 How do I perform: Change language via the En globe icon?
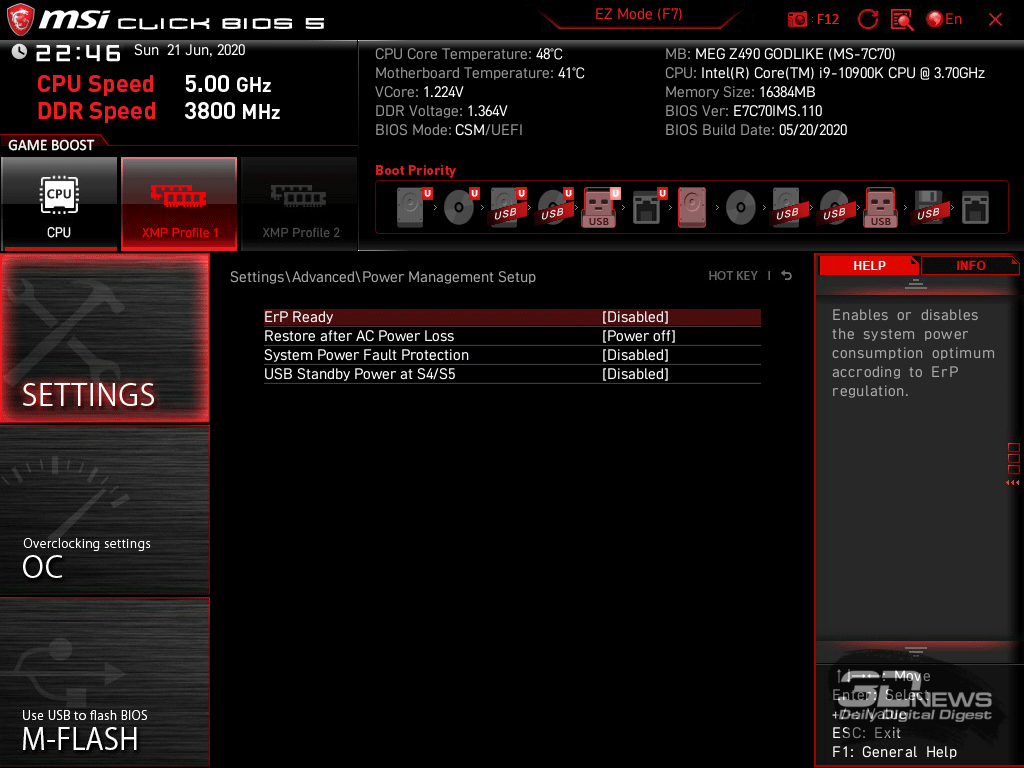pyautogui.click(x=944, y=20)
